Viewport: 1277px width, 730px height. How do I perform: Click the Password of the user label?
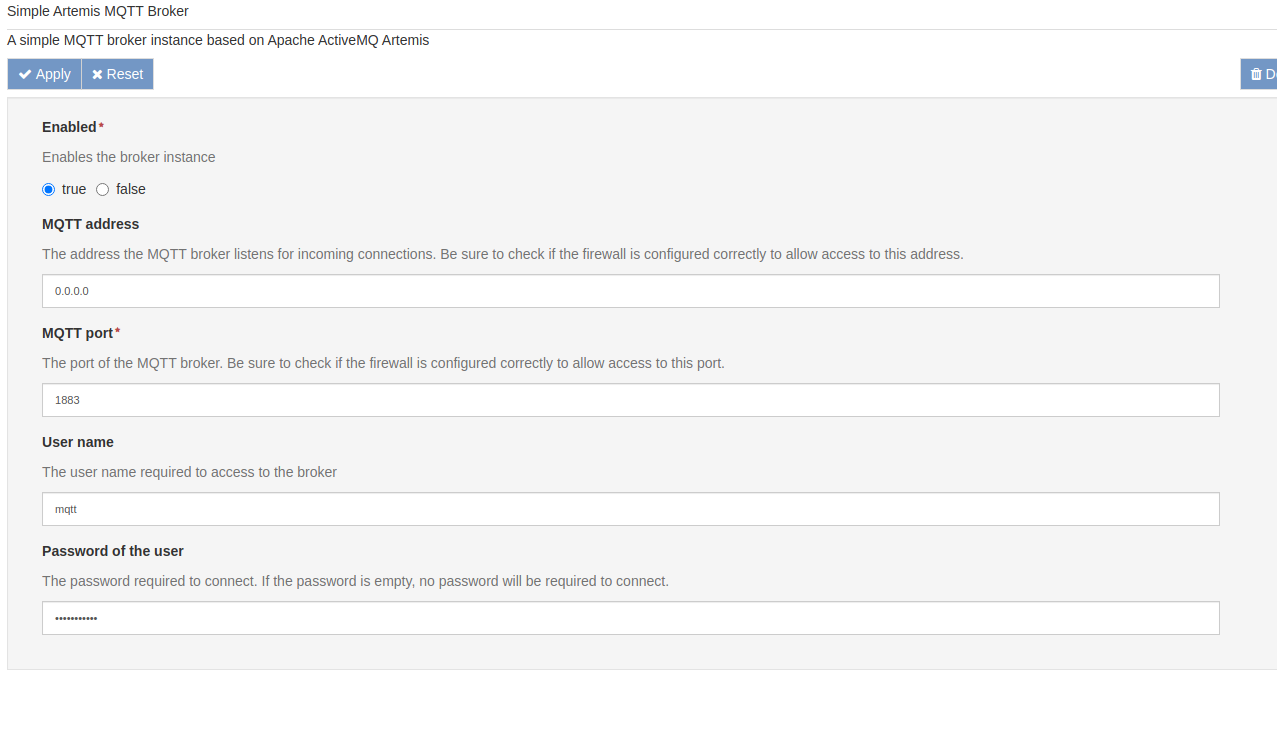coord(112,551)
